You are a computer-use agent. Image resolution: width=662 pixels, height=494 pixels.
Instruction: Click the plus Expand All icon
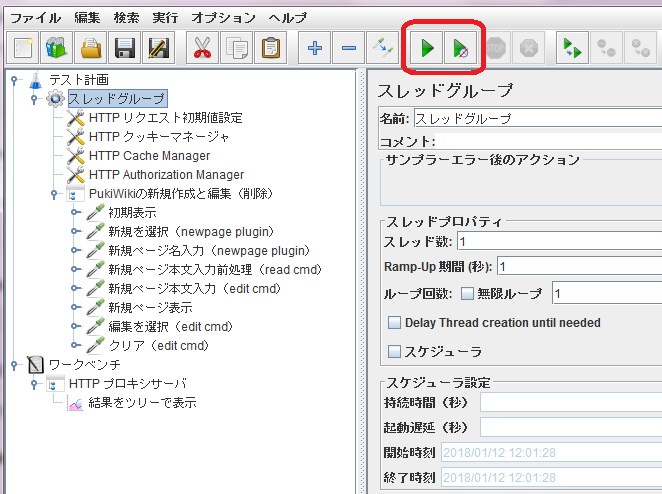315,47
